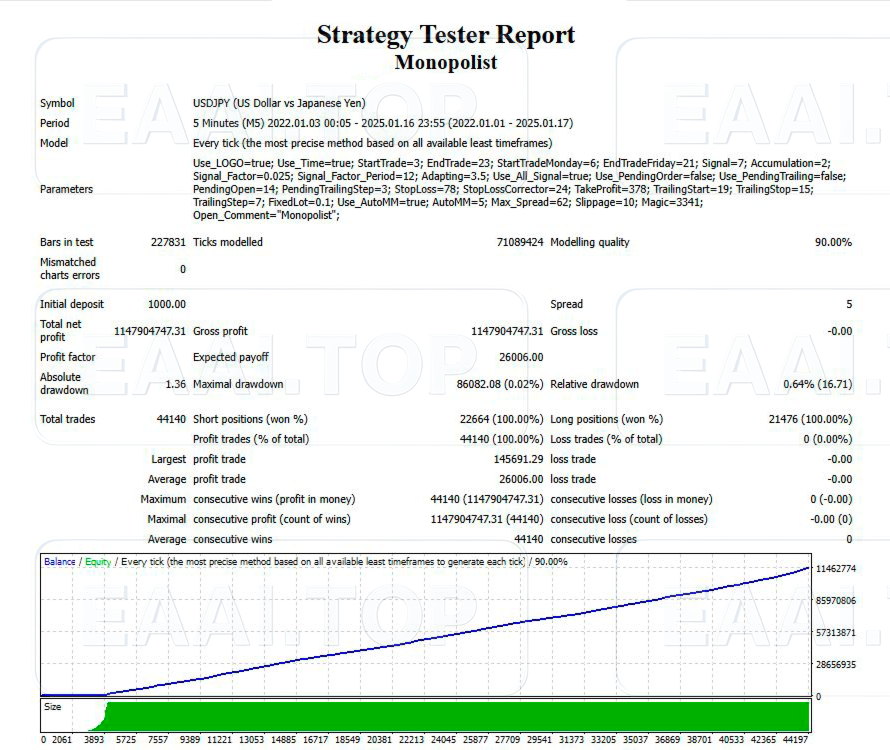Click the Period row date range value

tap(382, 123)
